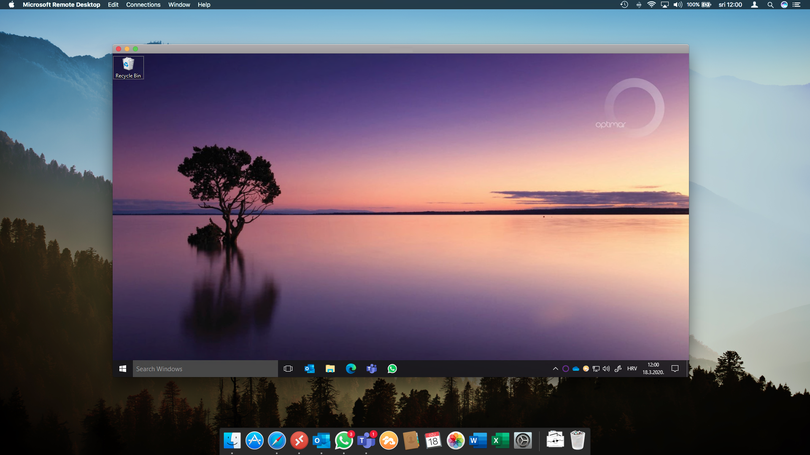
Task: Expand the hidden system tray icons
Action: (x=555, y=369)
